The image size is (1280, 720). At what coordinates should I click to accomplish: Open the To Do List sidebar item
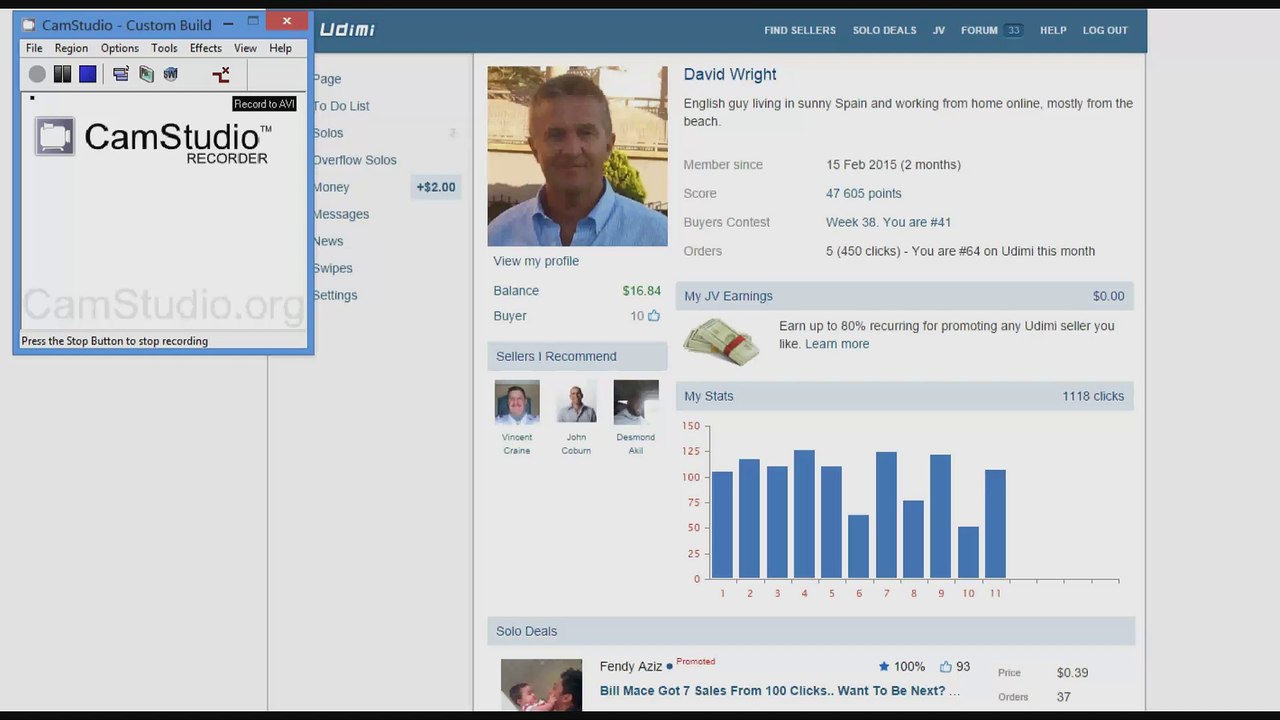point(341,106)
